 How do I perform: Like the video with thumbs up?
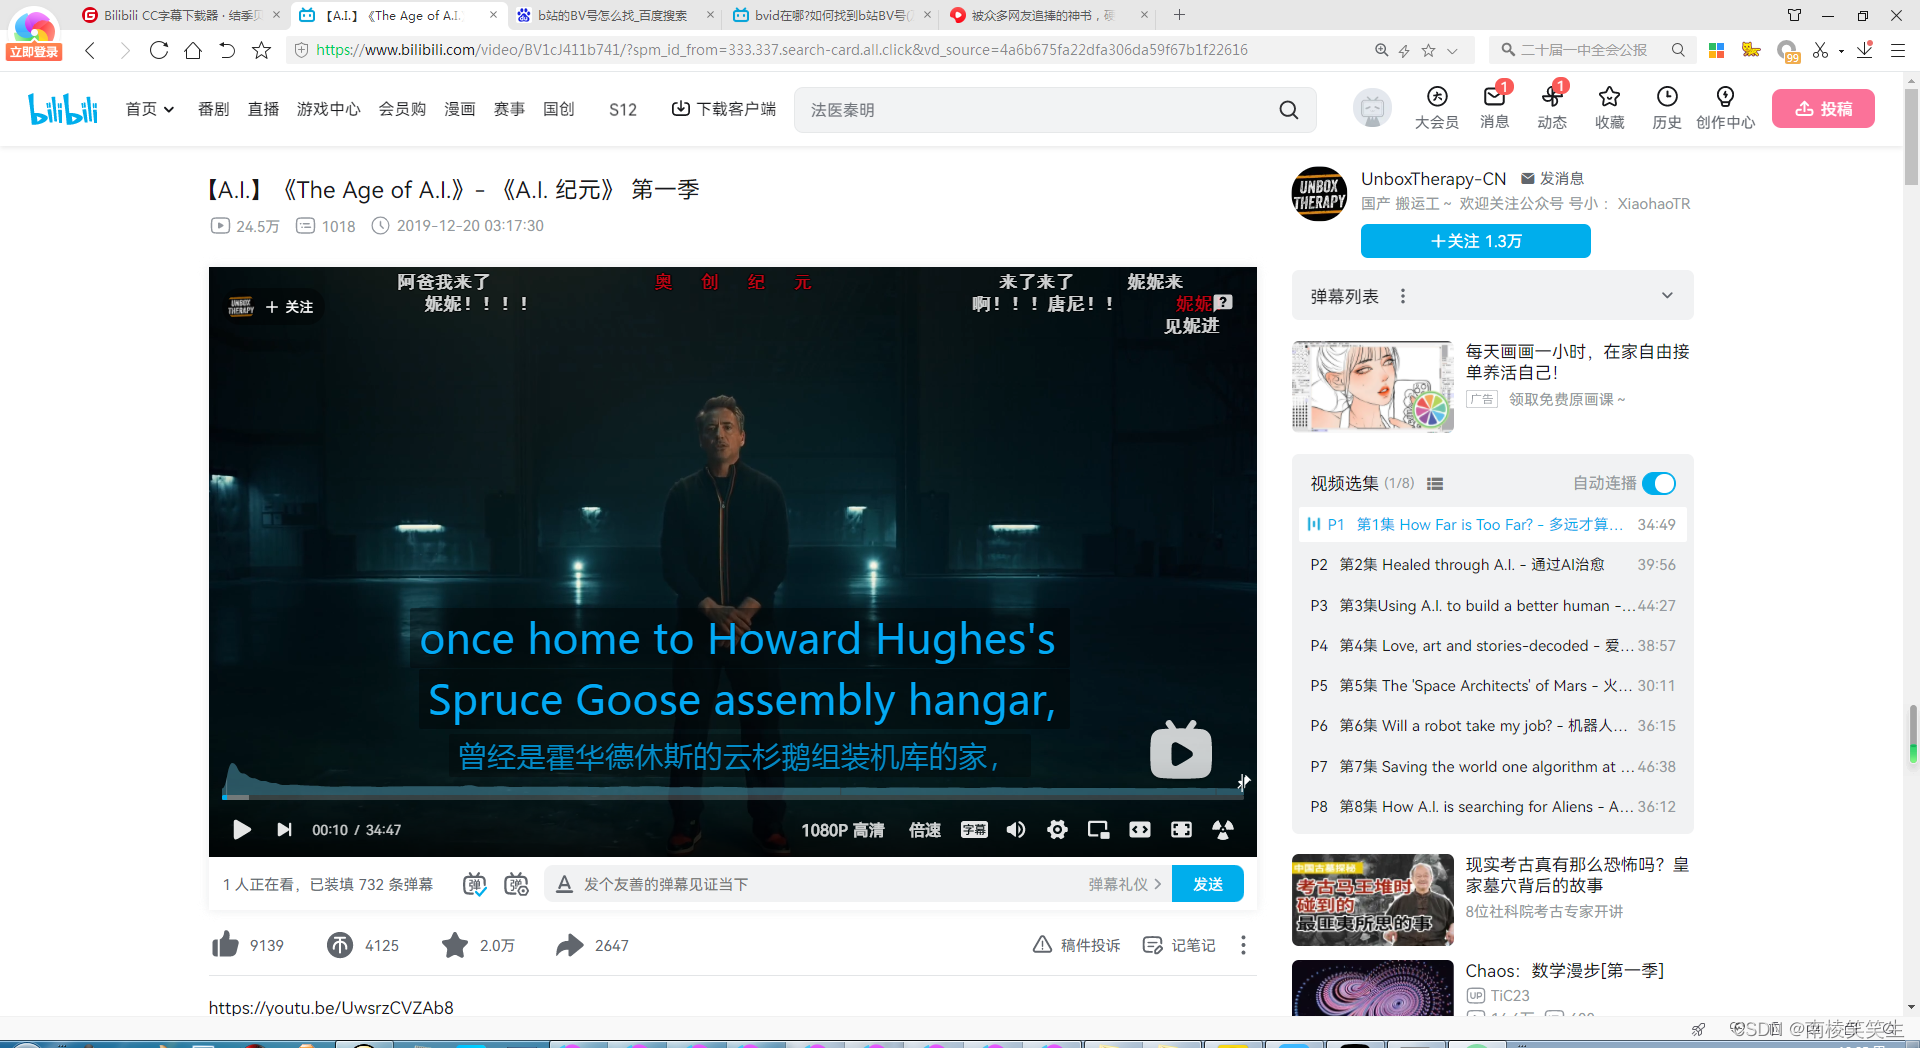[226, 945]
